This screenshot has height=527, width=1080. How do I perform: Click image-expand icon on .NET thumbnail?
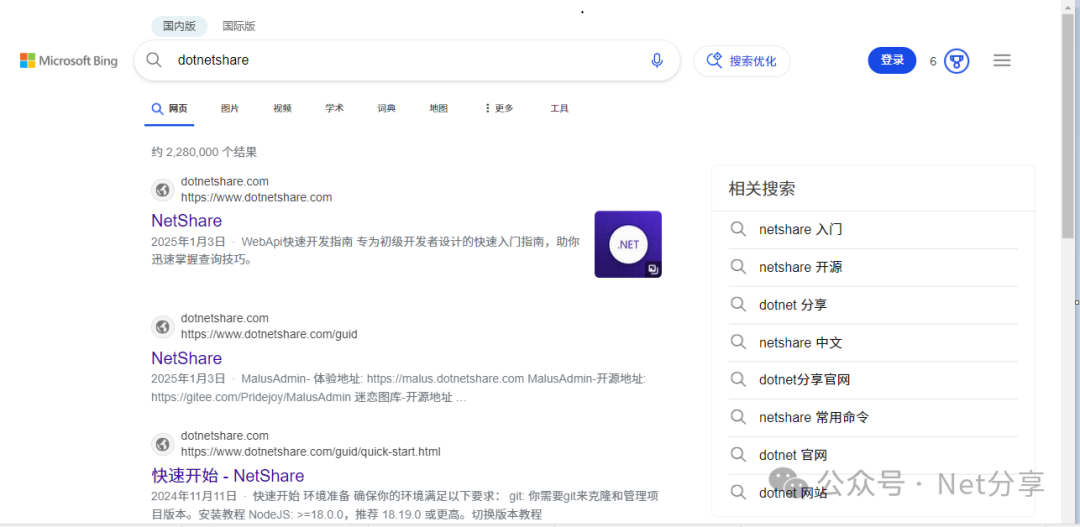(652, 269)
